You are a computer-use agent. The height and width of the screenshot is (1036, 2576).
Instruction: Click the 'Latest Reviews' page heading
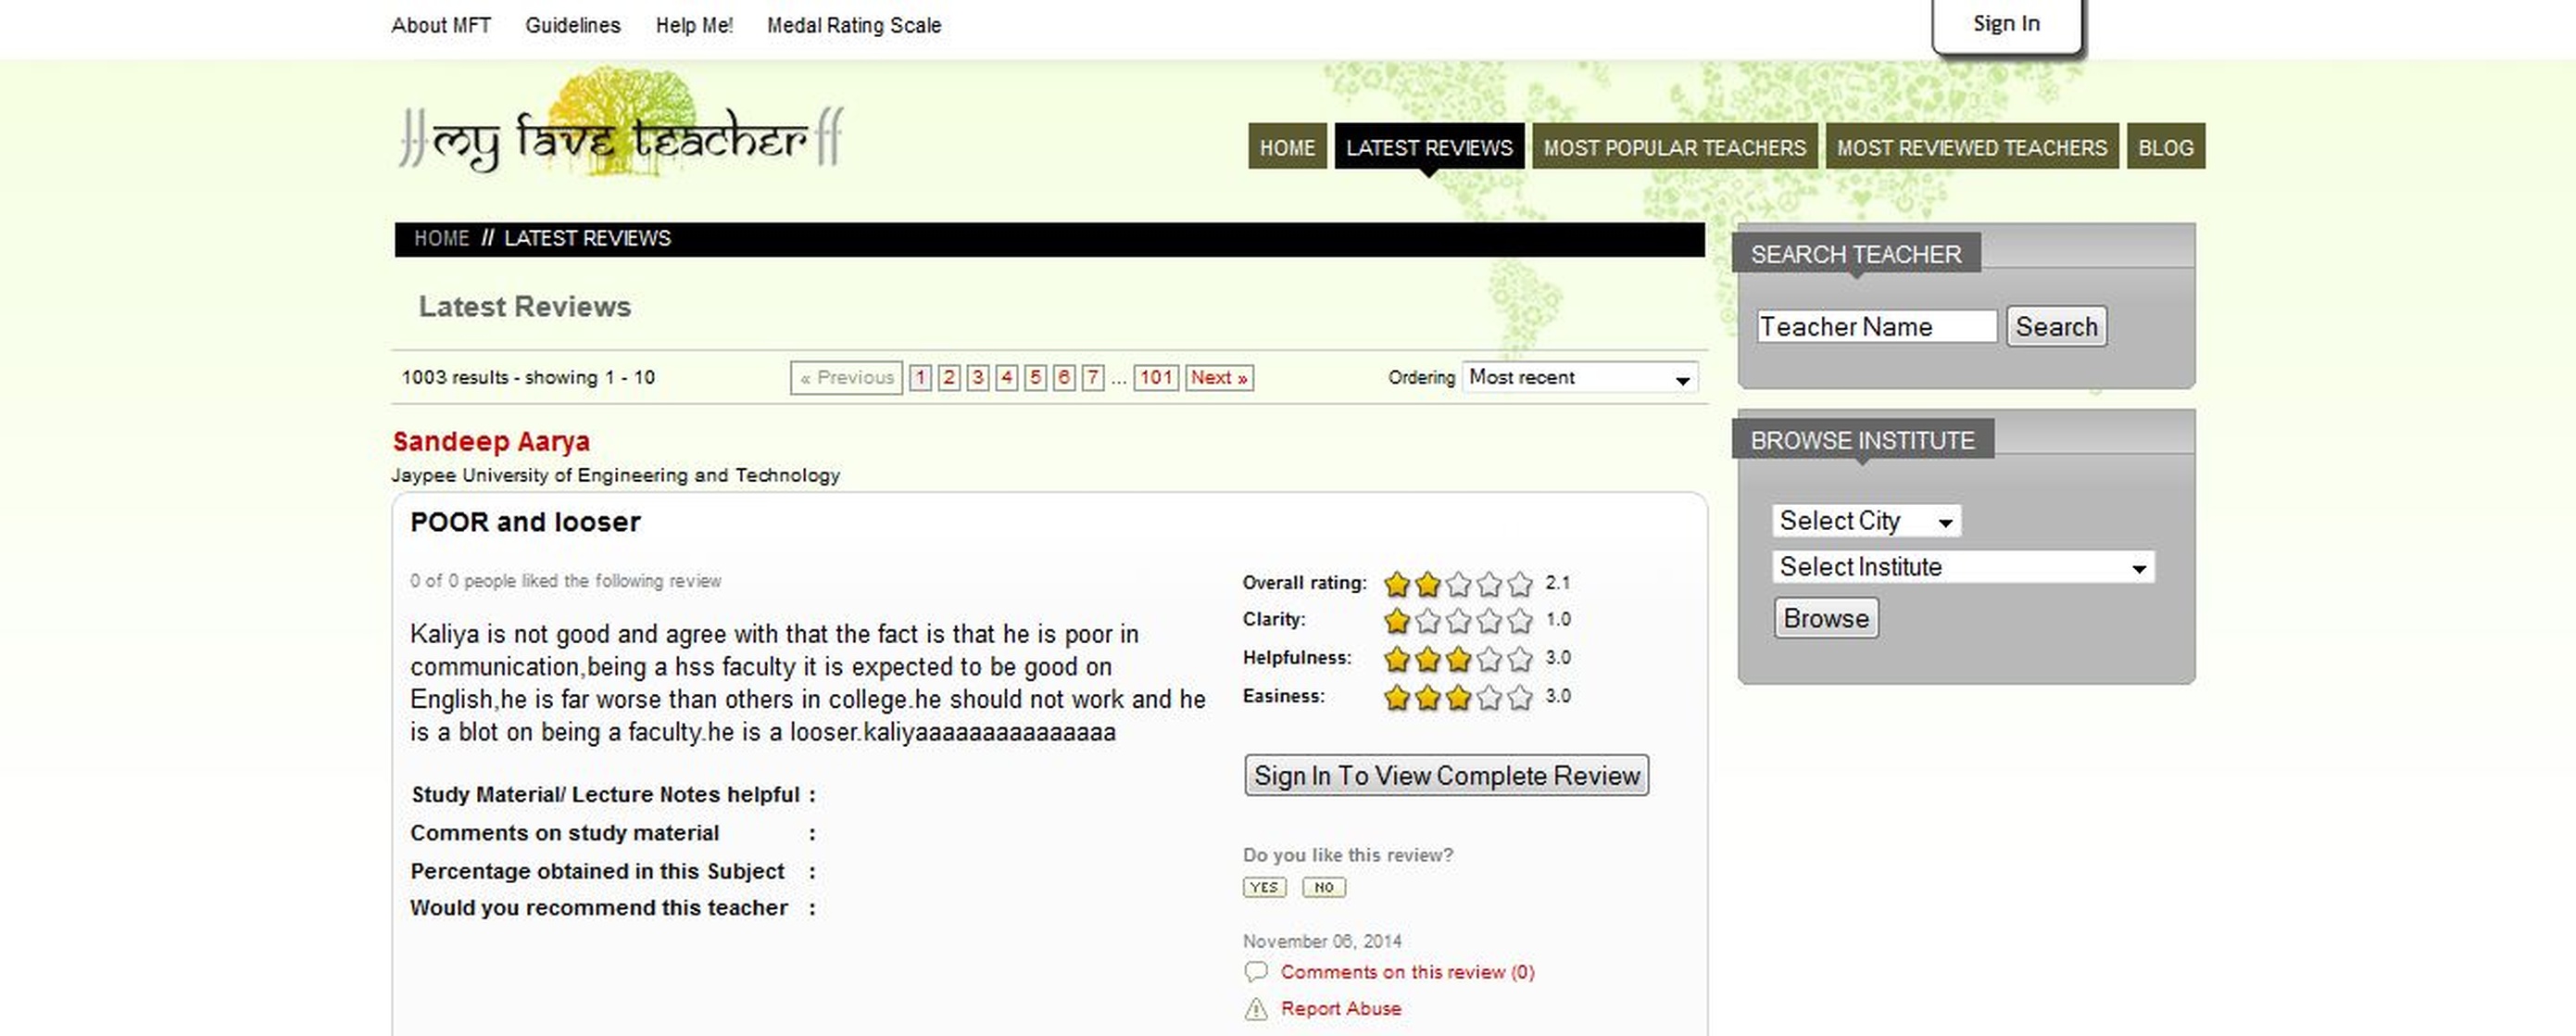[x=524, y=306]
